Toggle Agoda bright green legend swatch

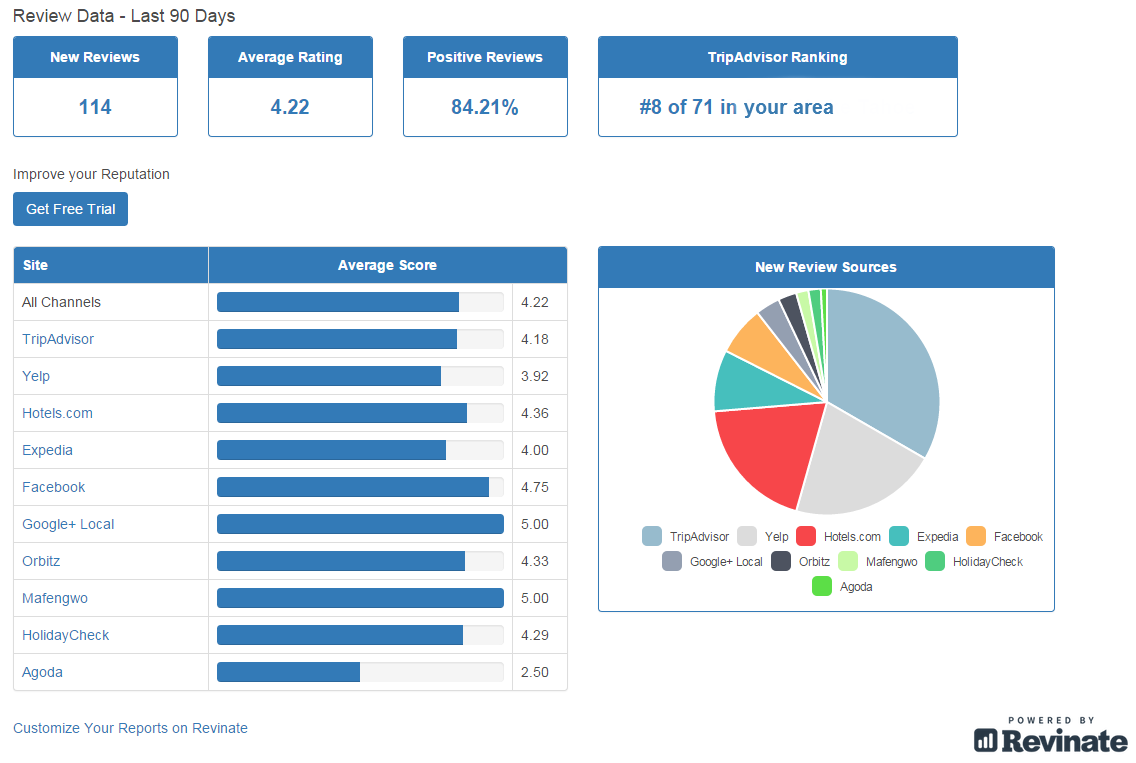tap(822, 586)
